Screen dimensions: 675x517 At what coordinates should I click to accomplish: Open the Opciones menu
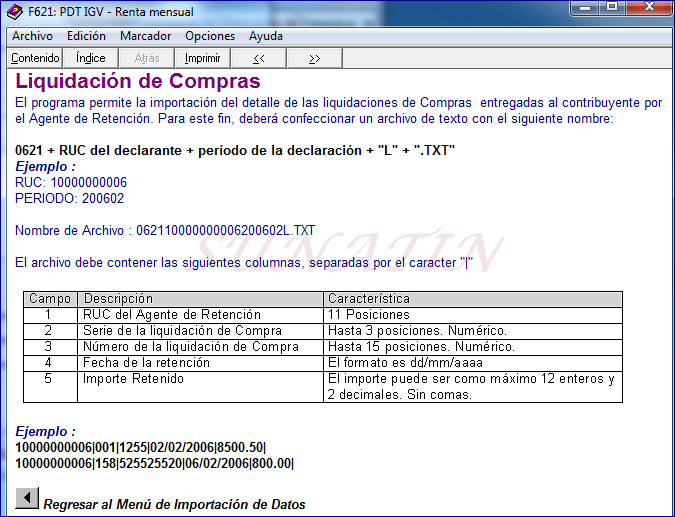(x=210, y=36)
